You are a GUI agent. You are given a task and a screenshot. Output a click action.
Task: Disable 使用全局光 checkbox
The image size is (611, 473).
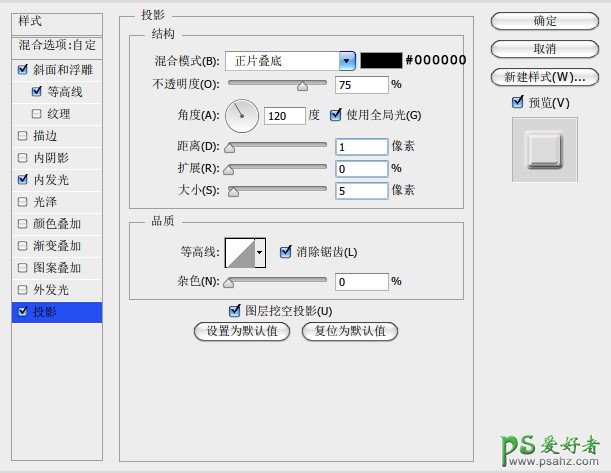tap(335, 115)
